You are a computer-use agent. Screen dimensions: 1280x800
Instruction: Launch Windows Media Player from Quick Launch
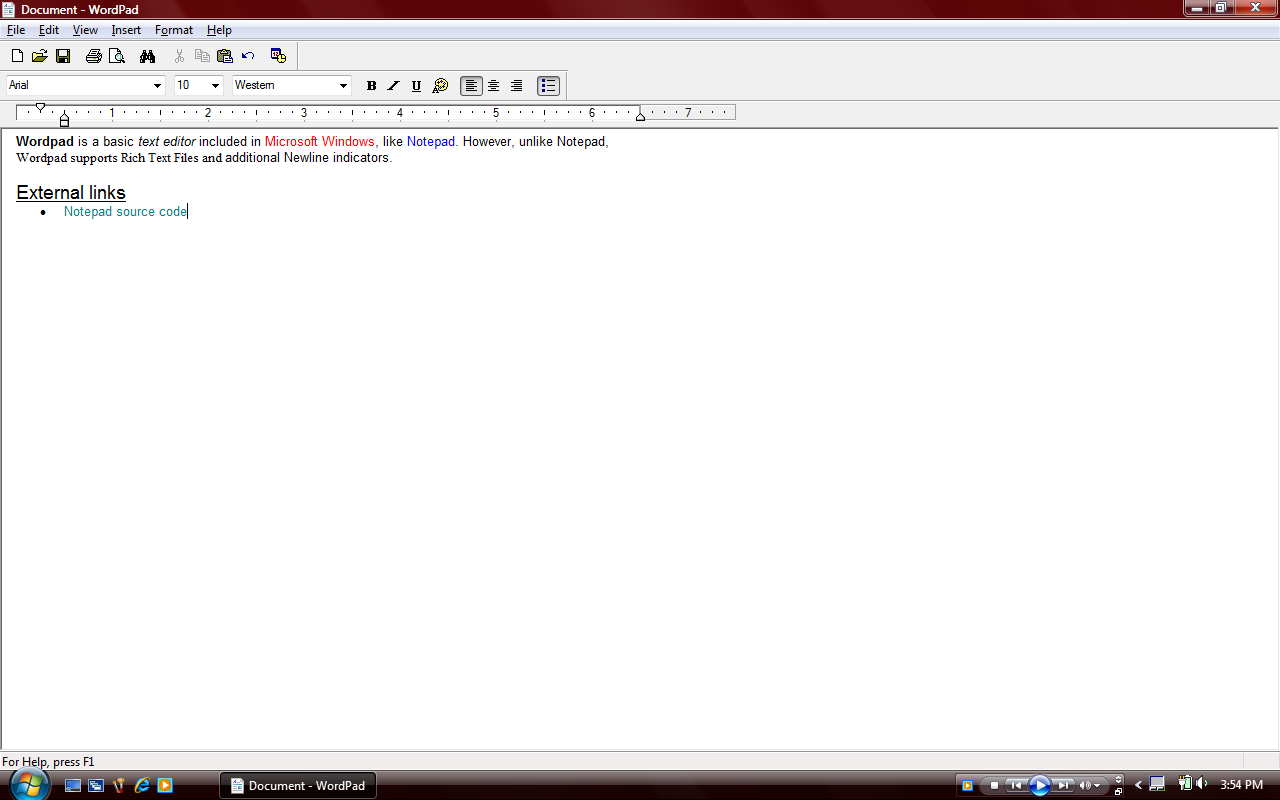[x=165, y=786]
